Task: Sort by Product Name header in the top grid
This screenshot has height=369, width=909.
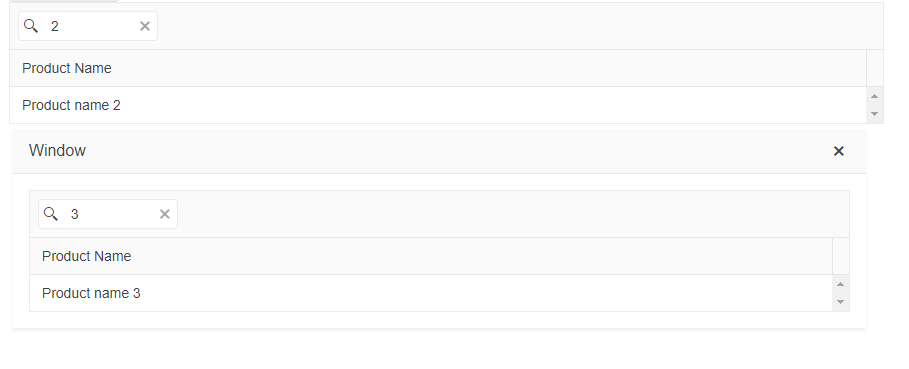Action: (x=438, y=68)
